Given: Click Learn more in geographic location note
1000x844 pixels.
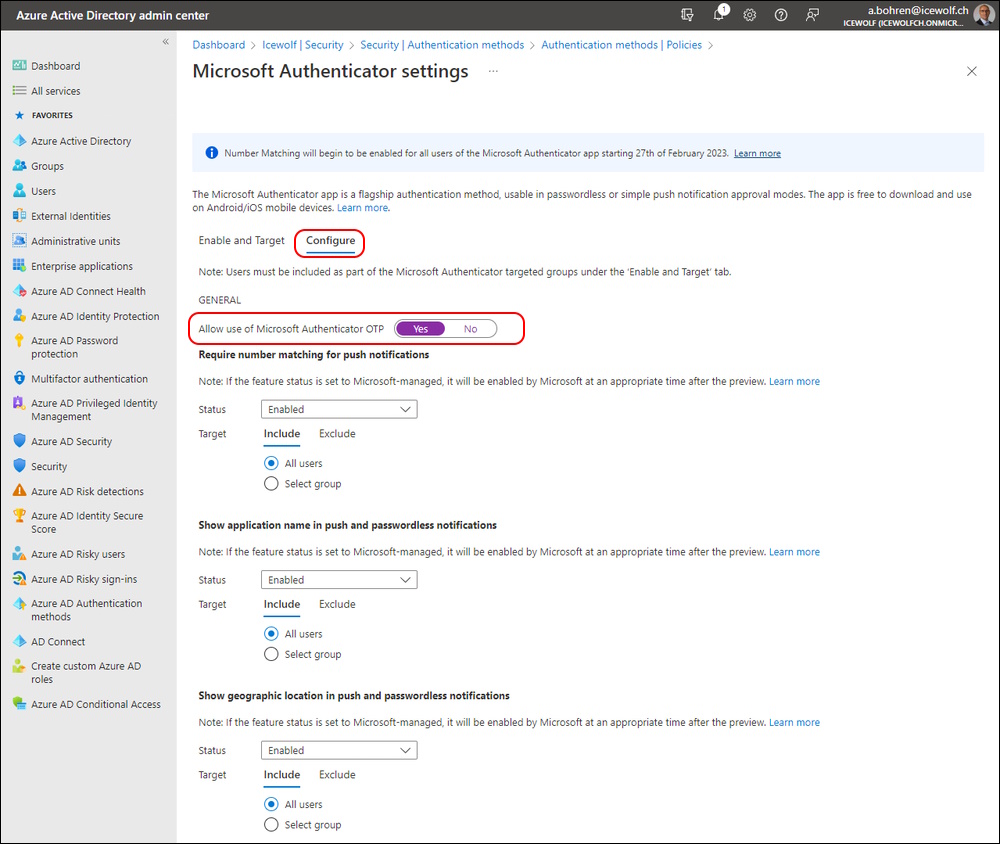Looking at the screenshot, I should (x=794, y=722).
